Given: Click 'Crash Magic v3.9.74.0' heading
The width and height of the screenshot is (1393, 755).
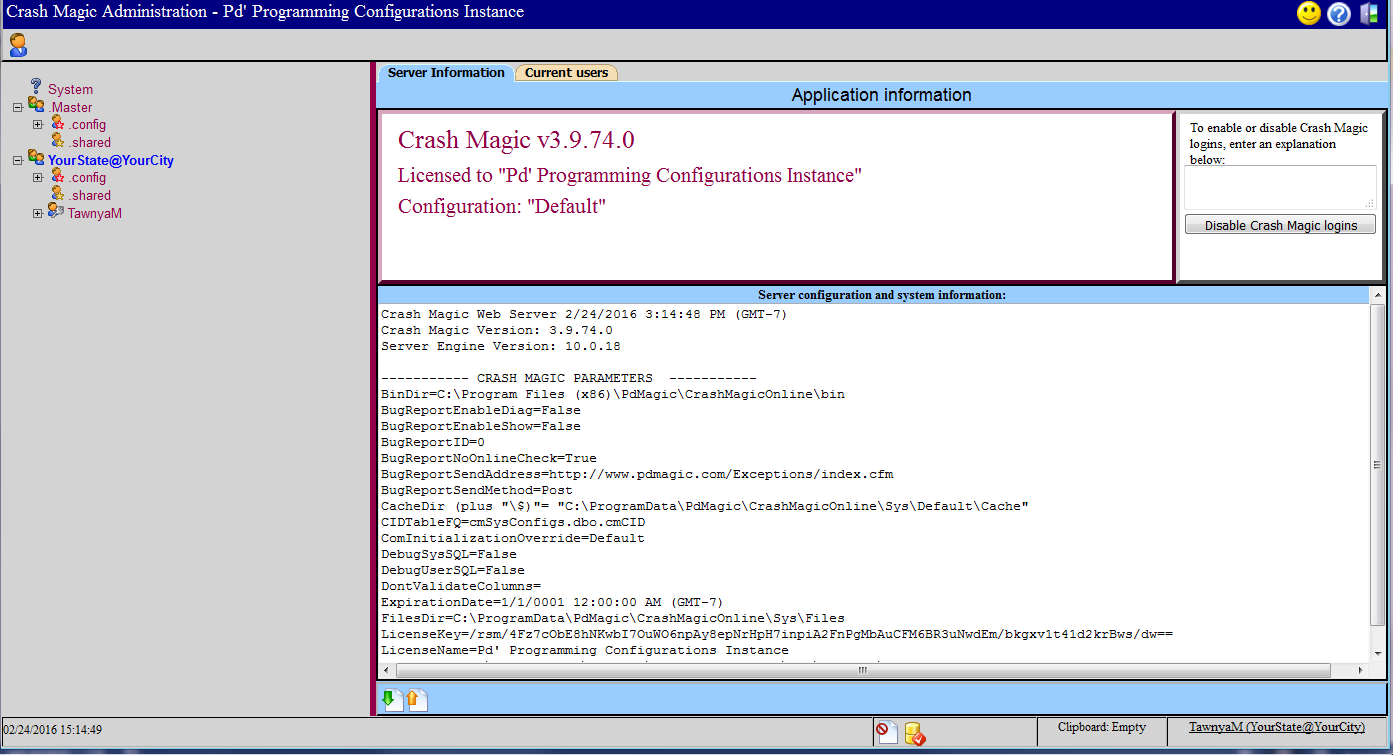Looking at the screenshot, I should tap(516, 139).
